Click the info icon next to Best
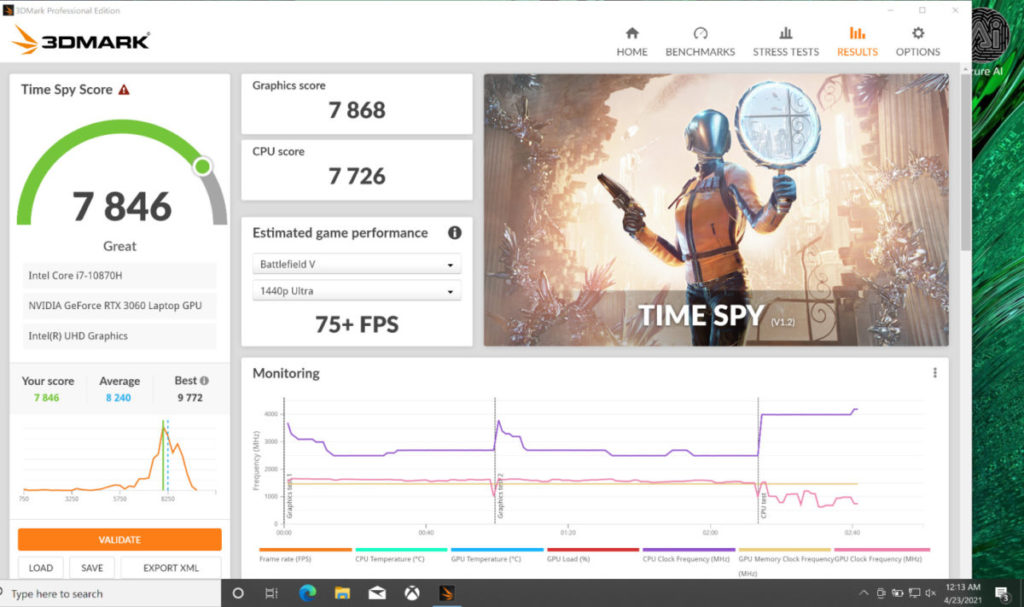This screenshot has width=1024, height=607. pyautogui.click(x=204, y=380)
